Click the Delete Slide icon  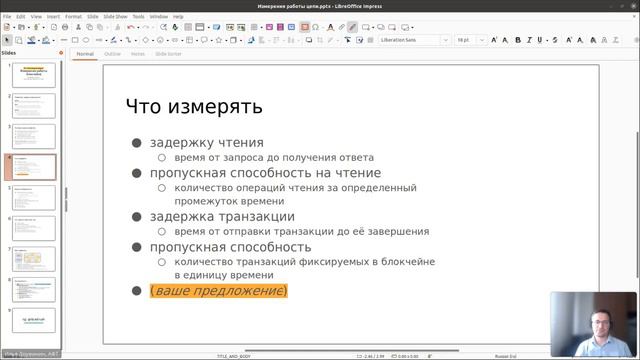[392, 27]
